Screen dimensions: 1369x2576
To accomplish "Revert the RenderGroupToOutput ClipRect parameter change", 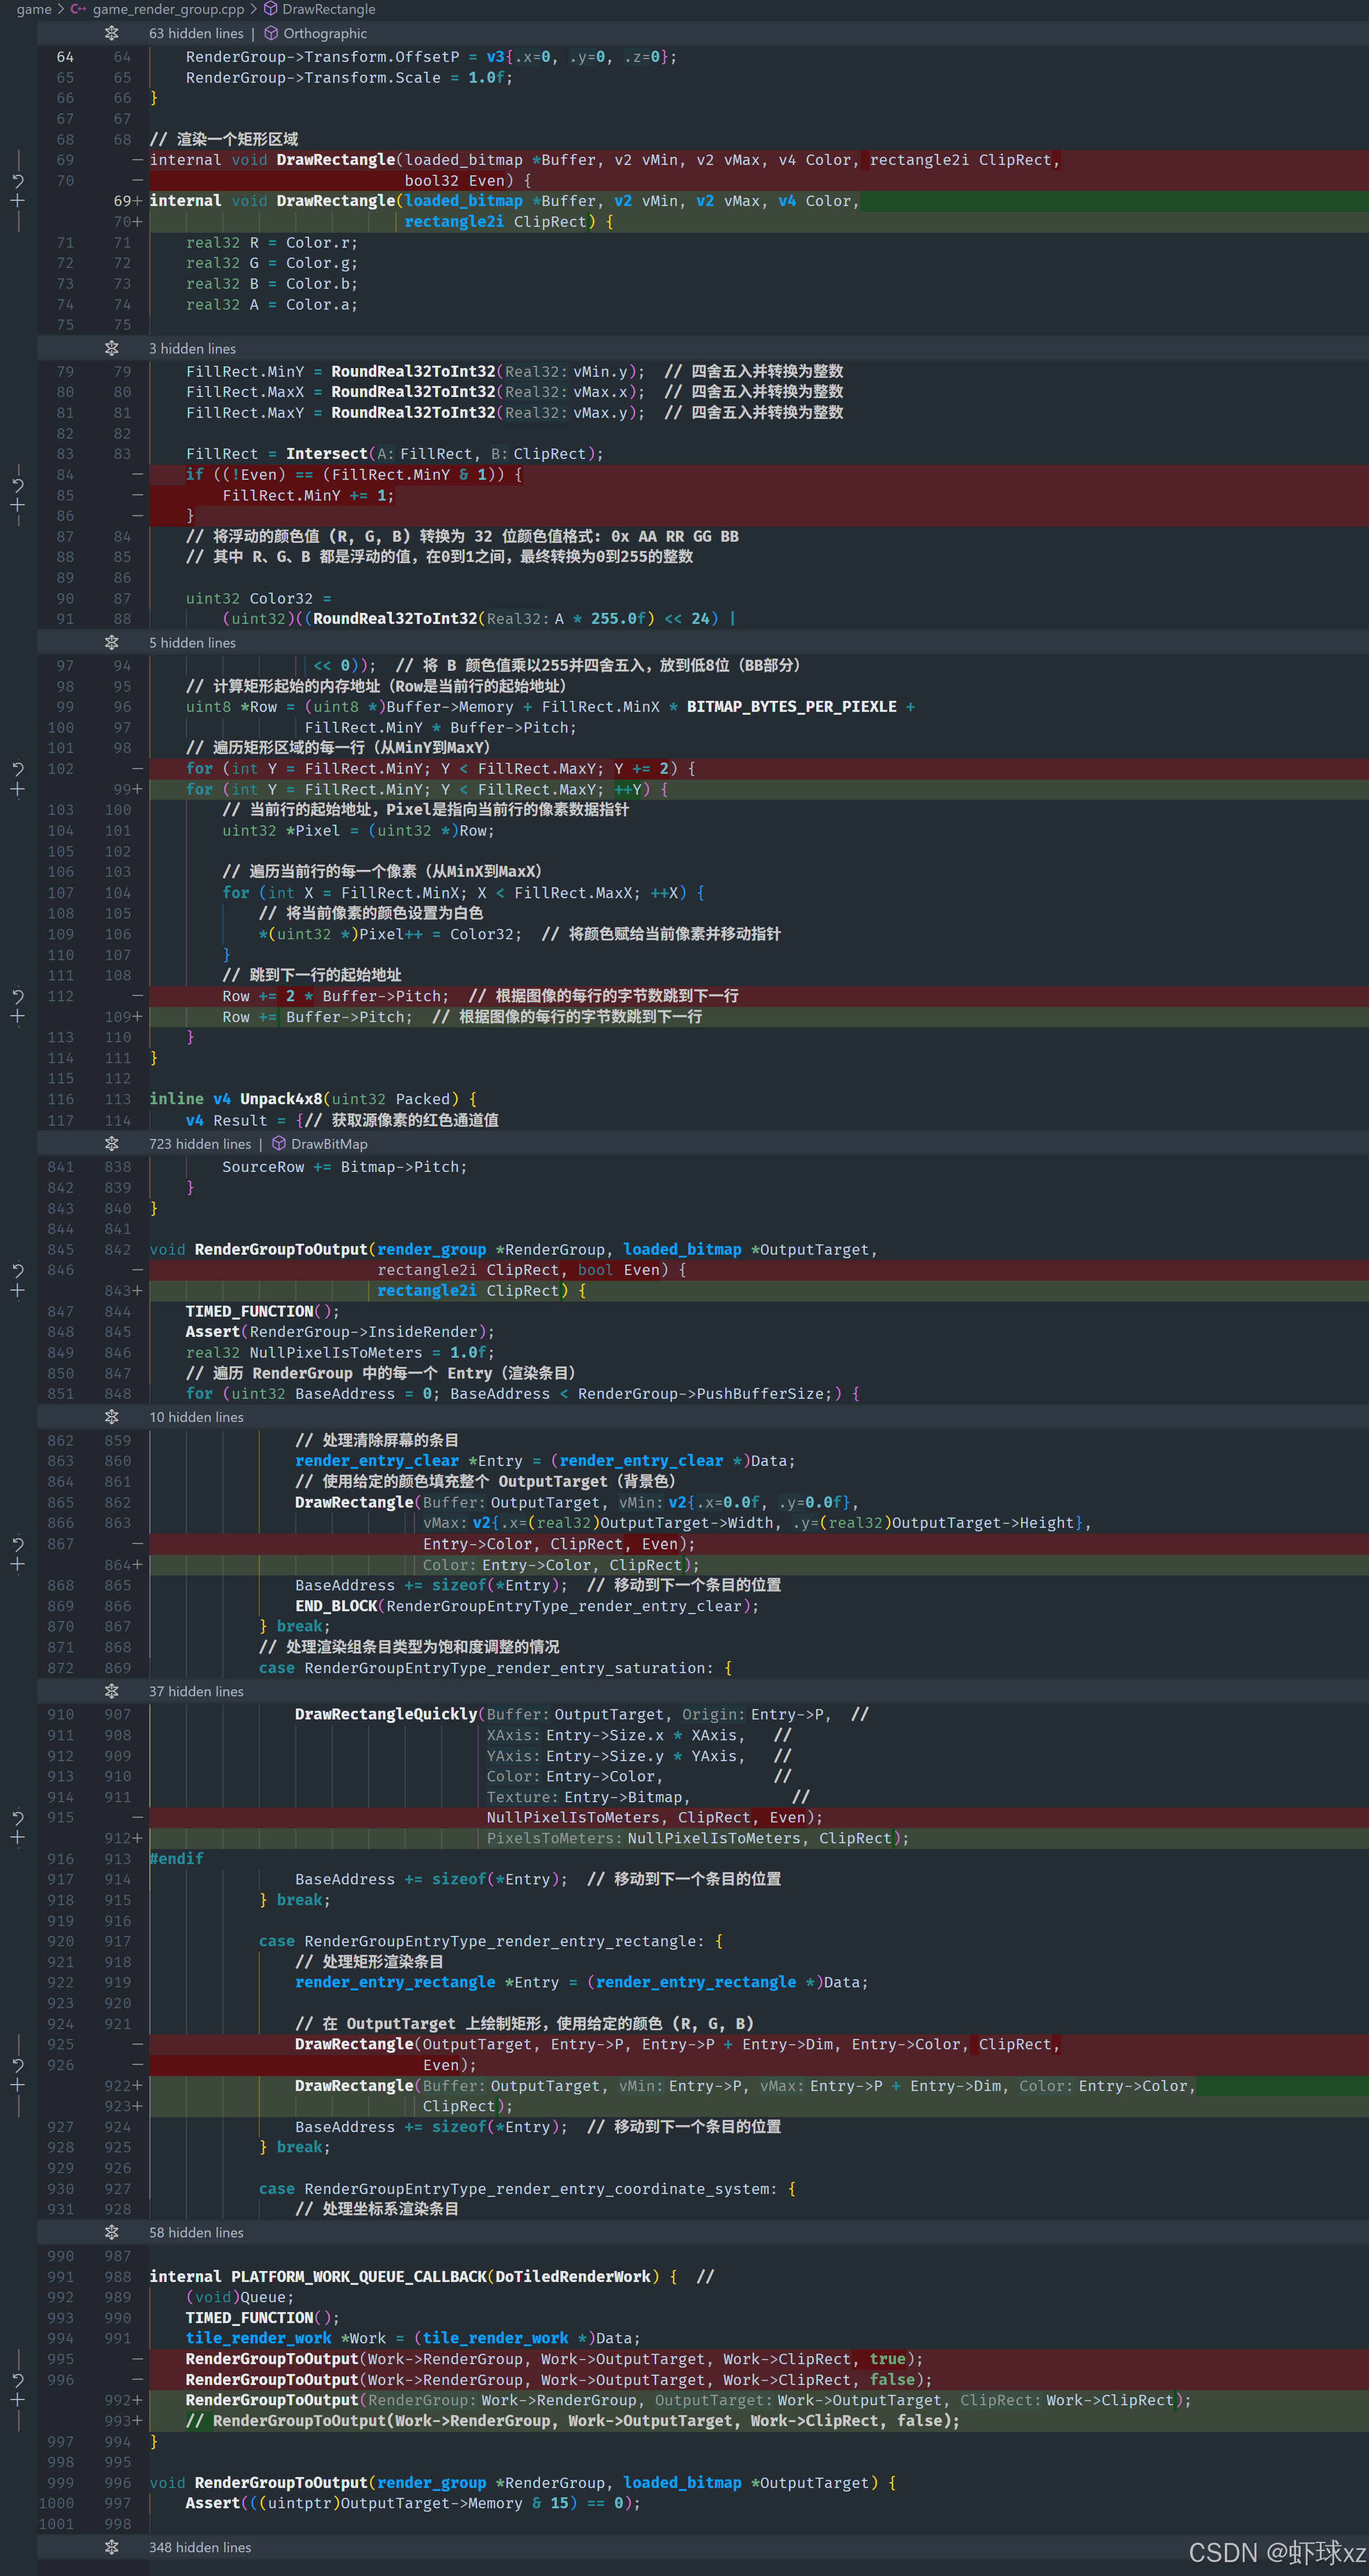I will pyautogui.click(x=18, y=1270).
